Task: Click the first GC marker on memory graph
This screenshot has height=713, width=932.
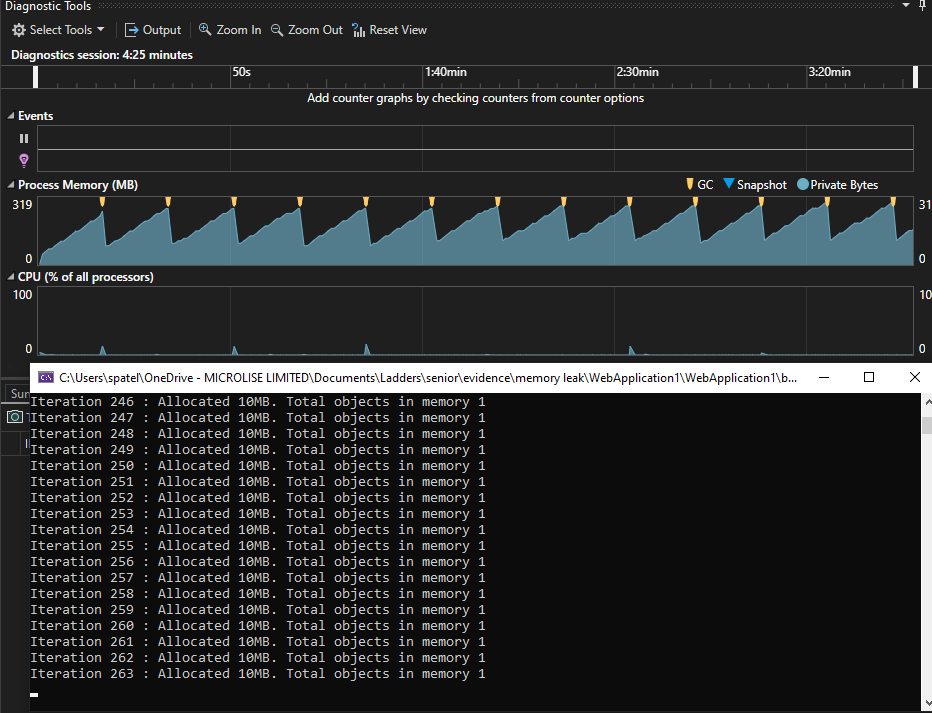Action: (102, 202)
